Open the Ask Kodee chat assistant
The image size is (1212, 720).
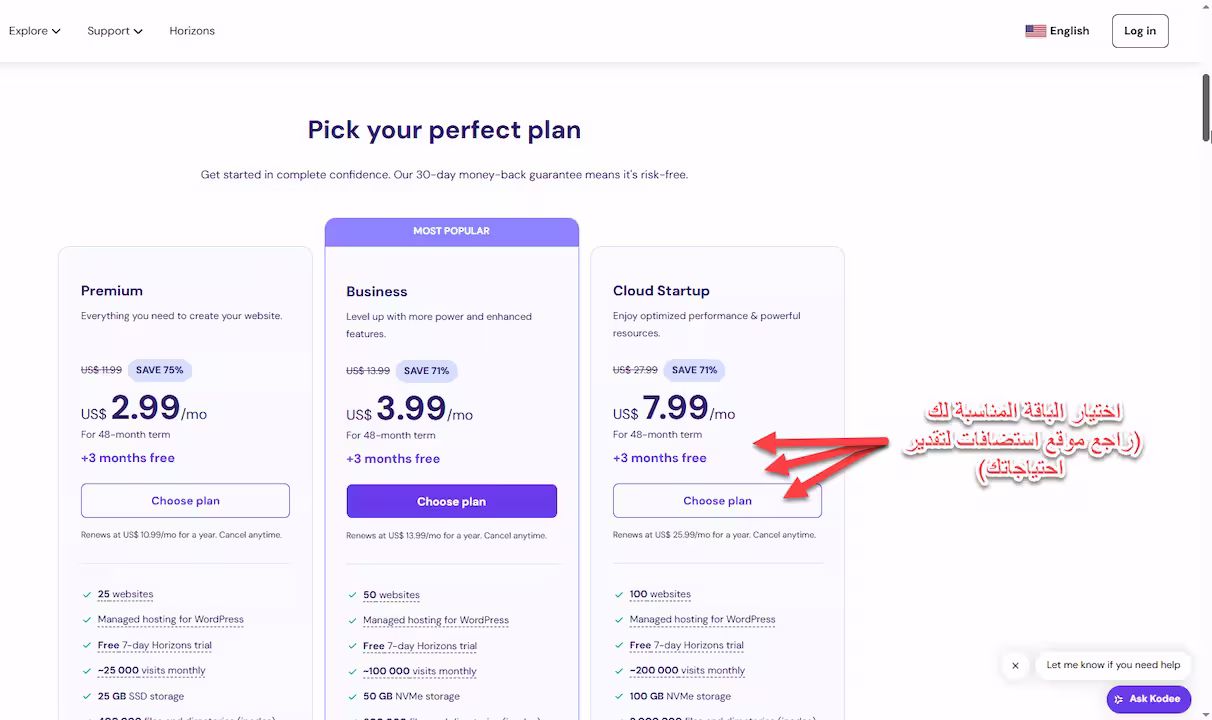[1148, 699]
